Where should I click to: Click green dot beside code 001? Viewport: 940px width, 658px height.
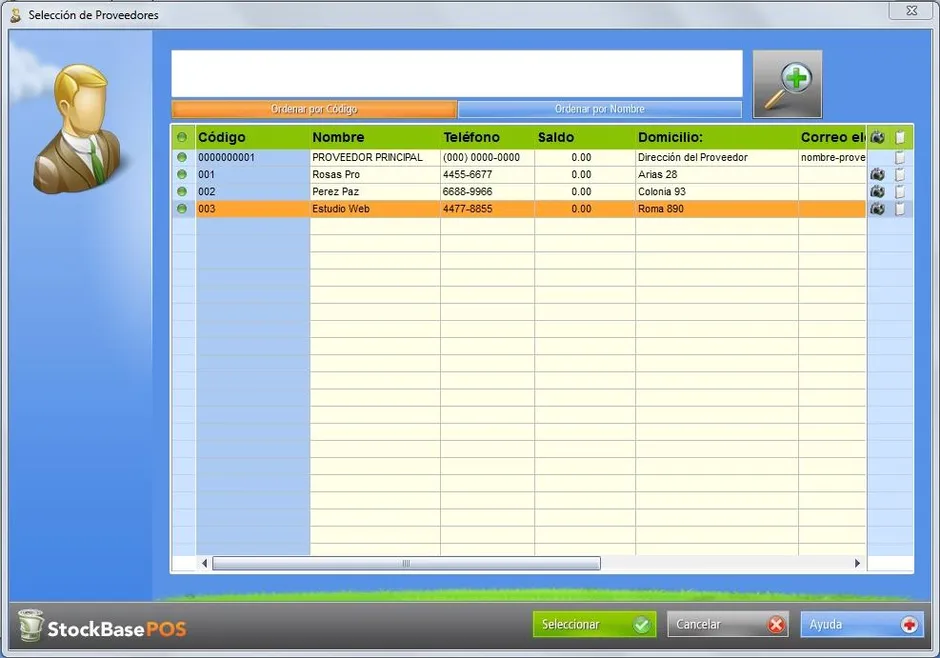tap(182, 174)
